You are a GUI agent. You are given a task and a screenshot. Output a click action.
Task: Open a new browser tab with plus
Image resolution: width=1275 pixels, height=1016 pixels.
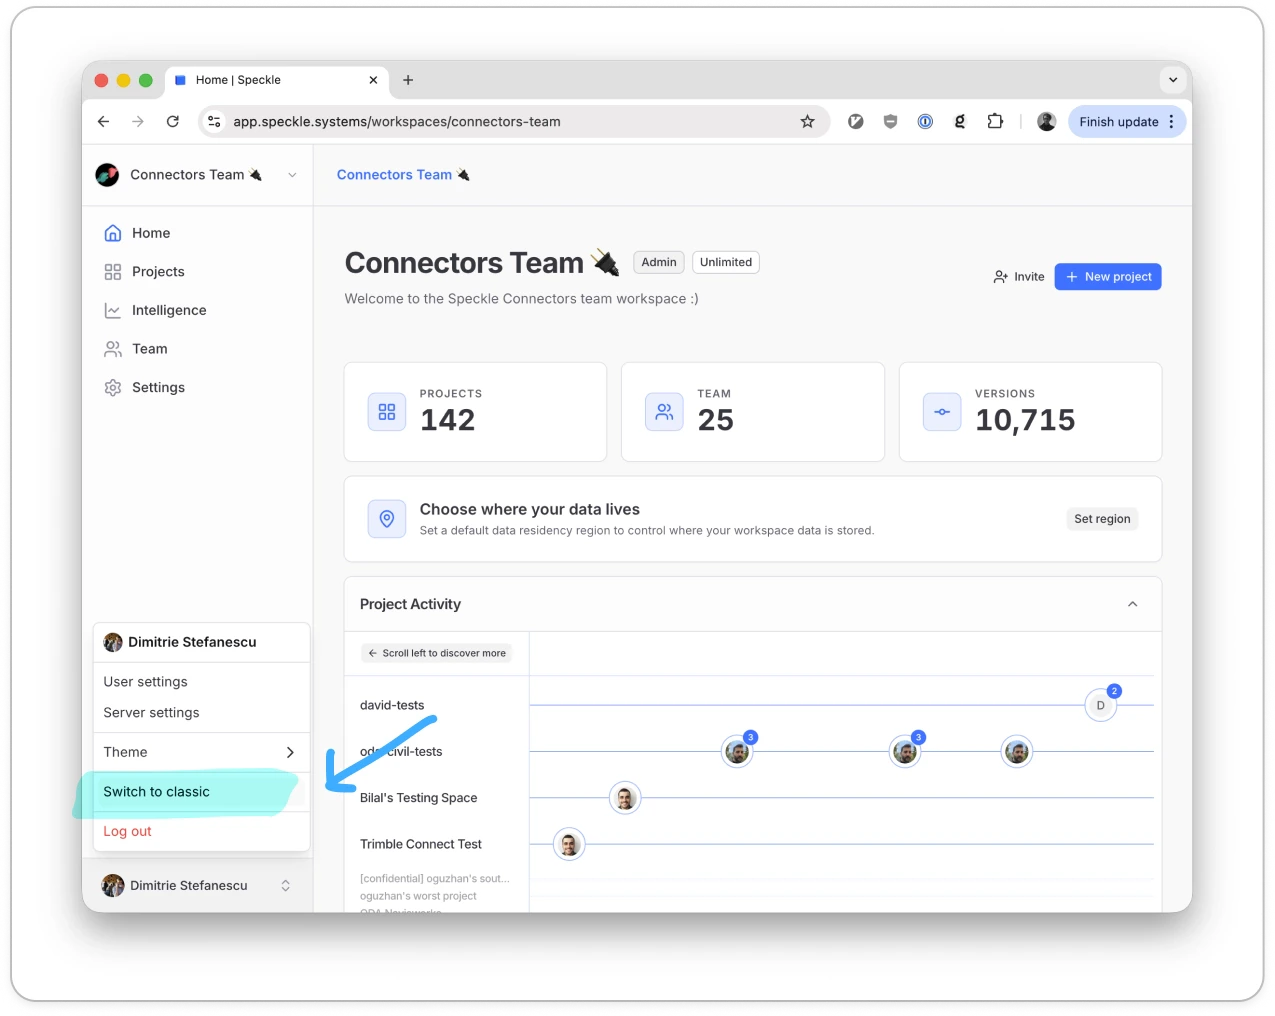[x=408, y=80]
